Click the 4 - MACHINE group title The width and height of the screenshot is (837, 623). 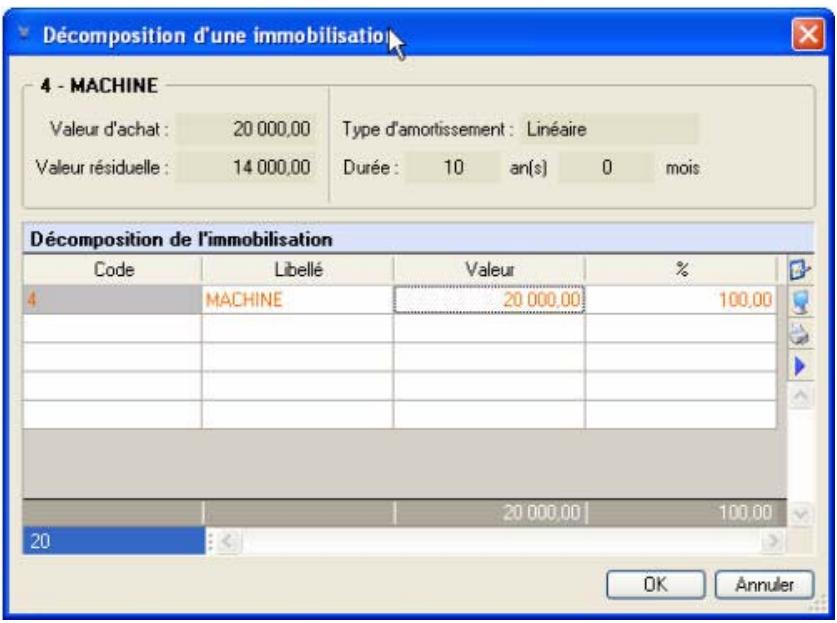click(x=99, y=85)
